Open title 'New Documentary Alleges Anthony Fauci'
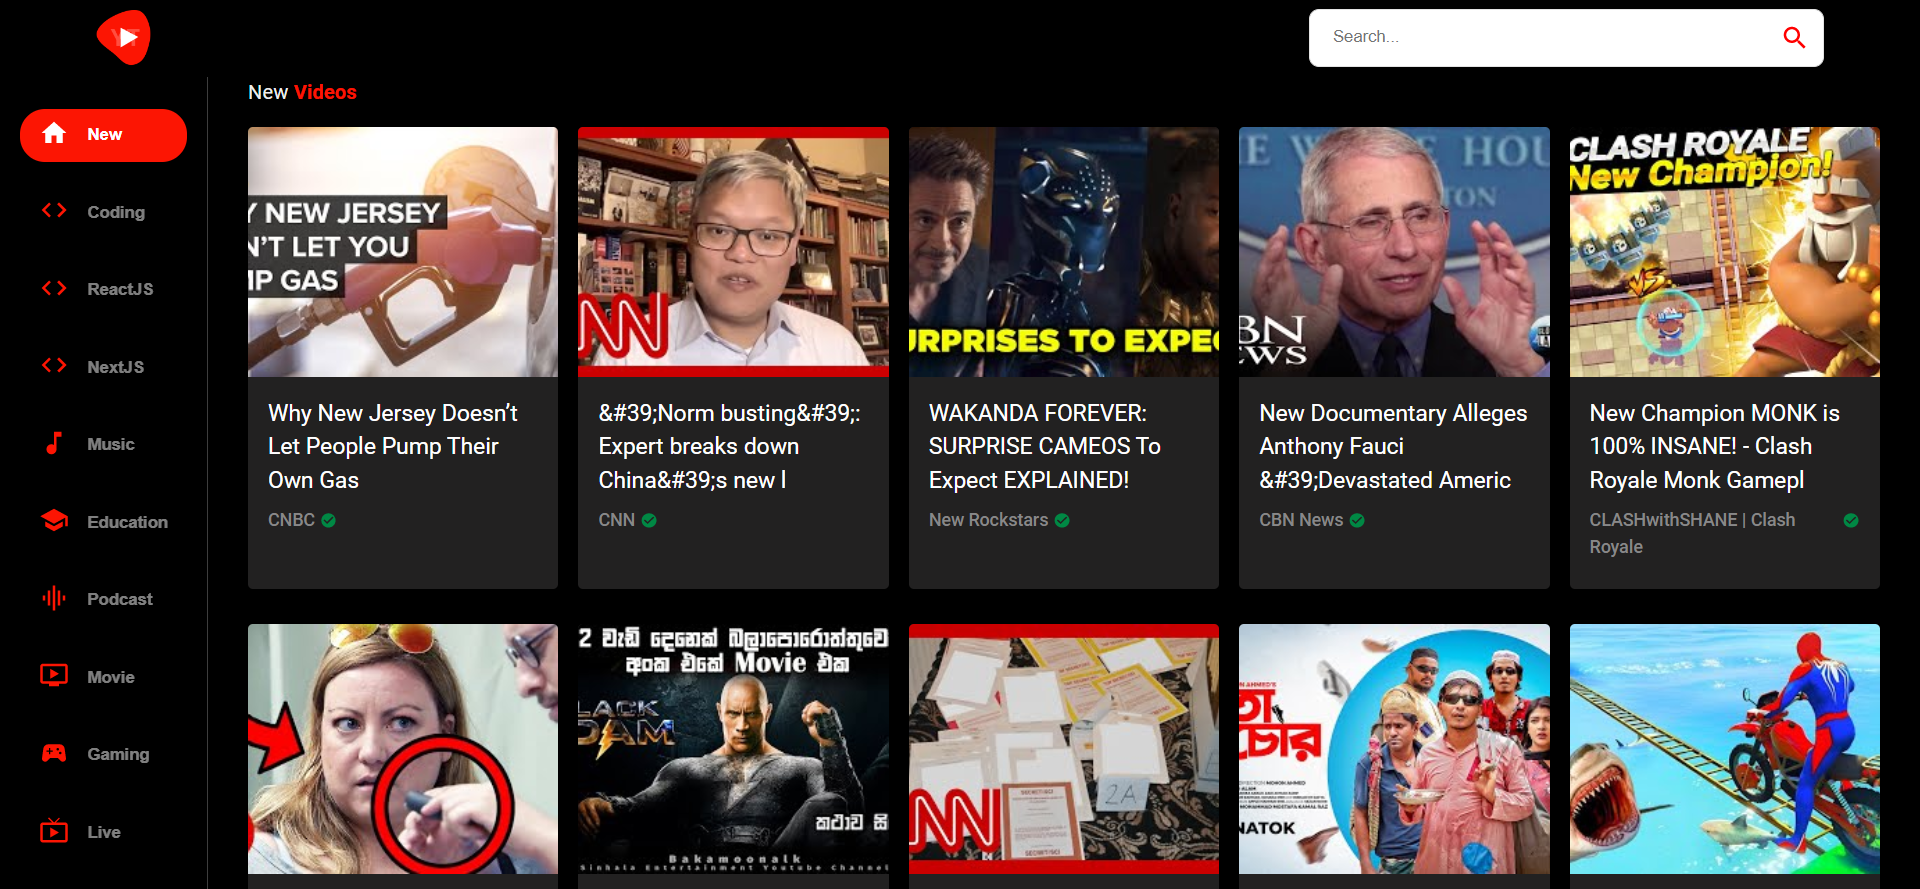This screenshot has height=889, width=1920. pos(1393,446)
